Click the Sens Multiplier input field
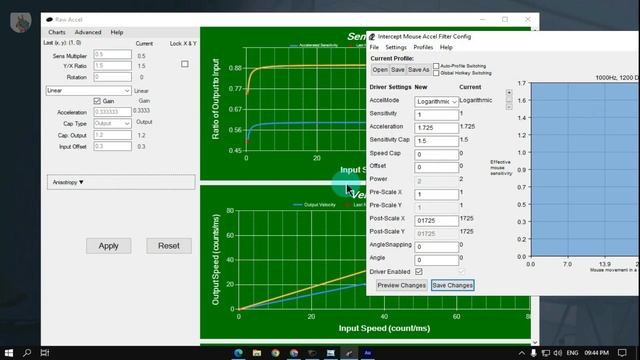Image resolution: width=640 pixels, height=360 pixels. tap(112, 54)
